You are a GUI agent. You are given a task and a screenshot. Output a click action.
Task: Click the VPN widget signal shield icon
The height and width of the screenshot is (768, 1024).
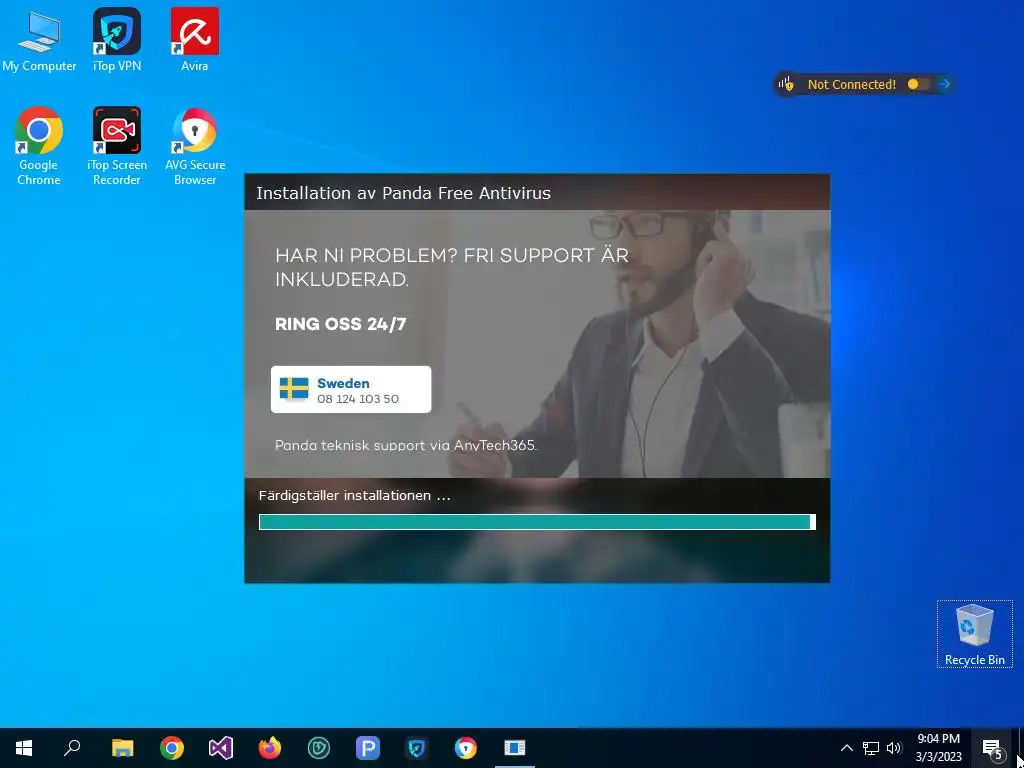786,84
